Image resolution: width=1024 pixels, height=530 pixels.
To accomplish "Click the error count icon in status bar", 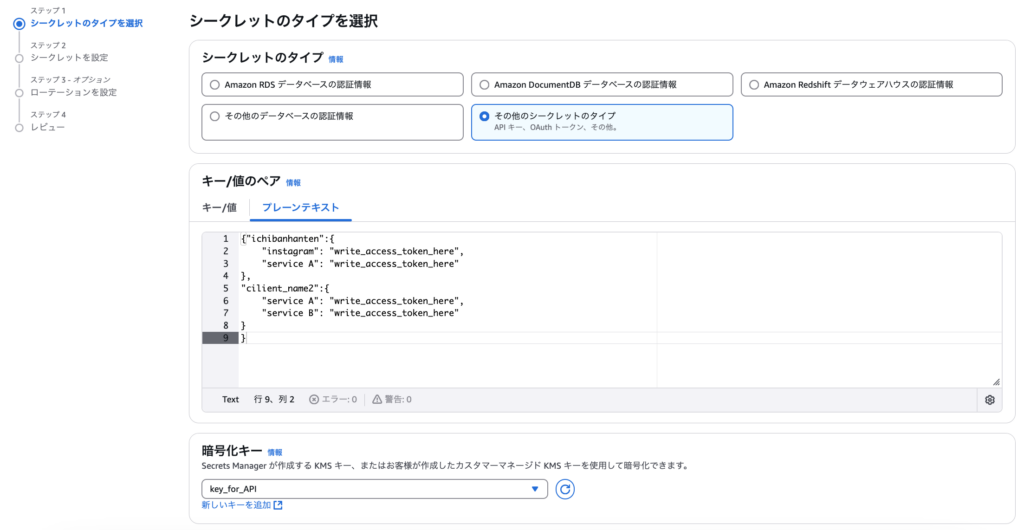I will point(313,399).
